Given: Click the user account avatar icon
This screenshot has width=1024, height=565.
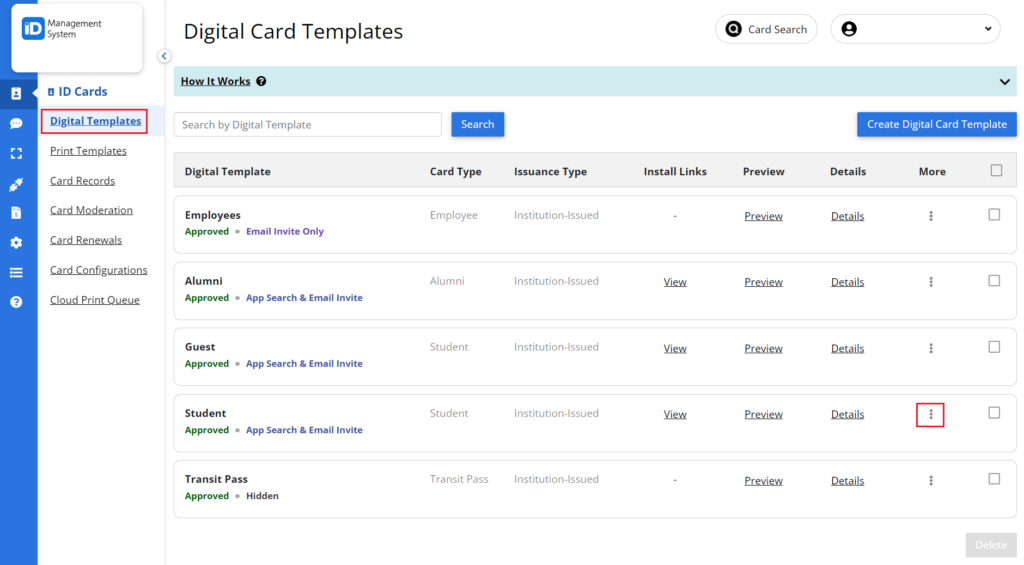Looking at the screenshot, I should click(x=849, y=29).
